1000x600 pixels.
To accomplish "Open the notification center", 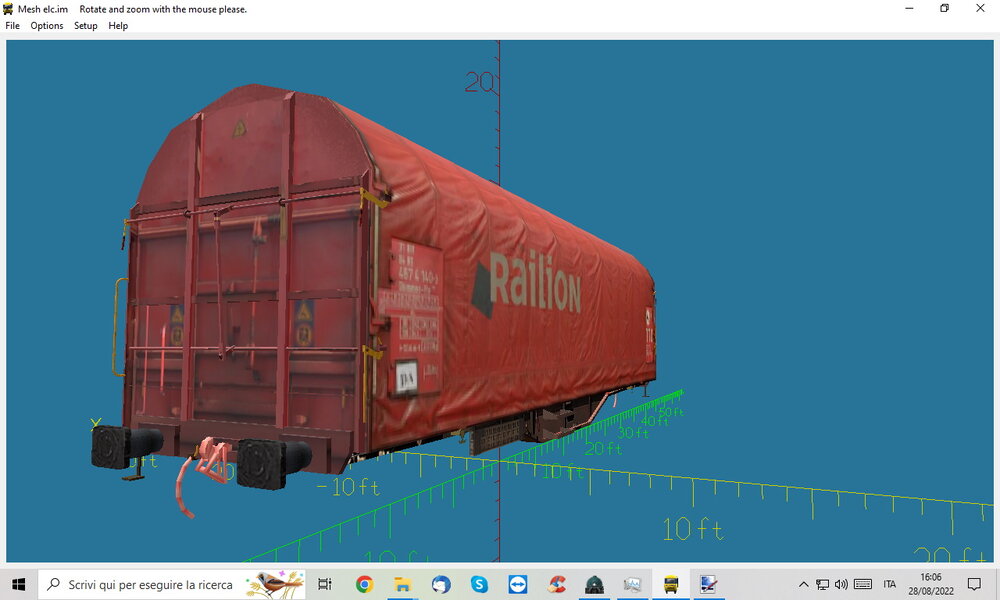I will pos(974,584).
